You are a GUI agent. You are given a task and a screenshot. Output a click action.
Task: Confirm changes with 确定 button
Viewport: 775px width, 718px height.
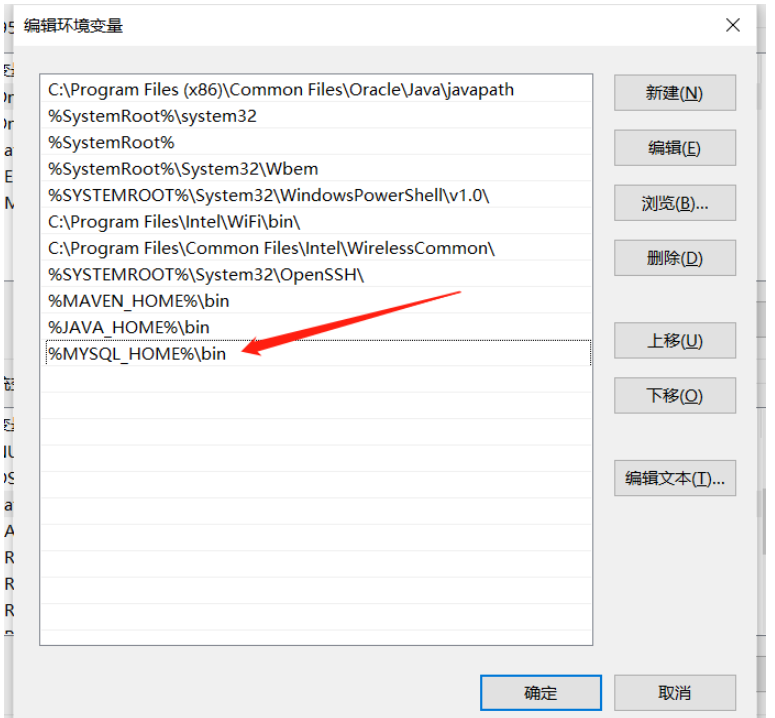tap(541, 693)
